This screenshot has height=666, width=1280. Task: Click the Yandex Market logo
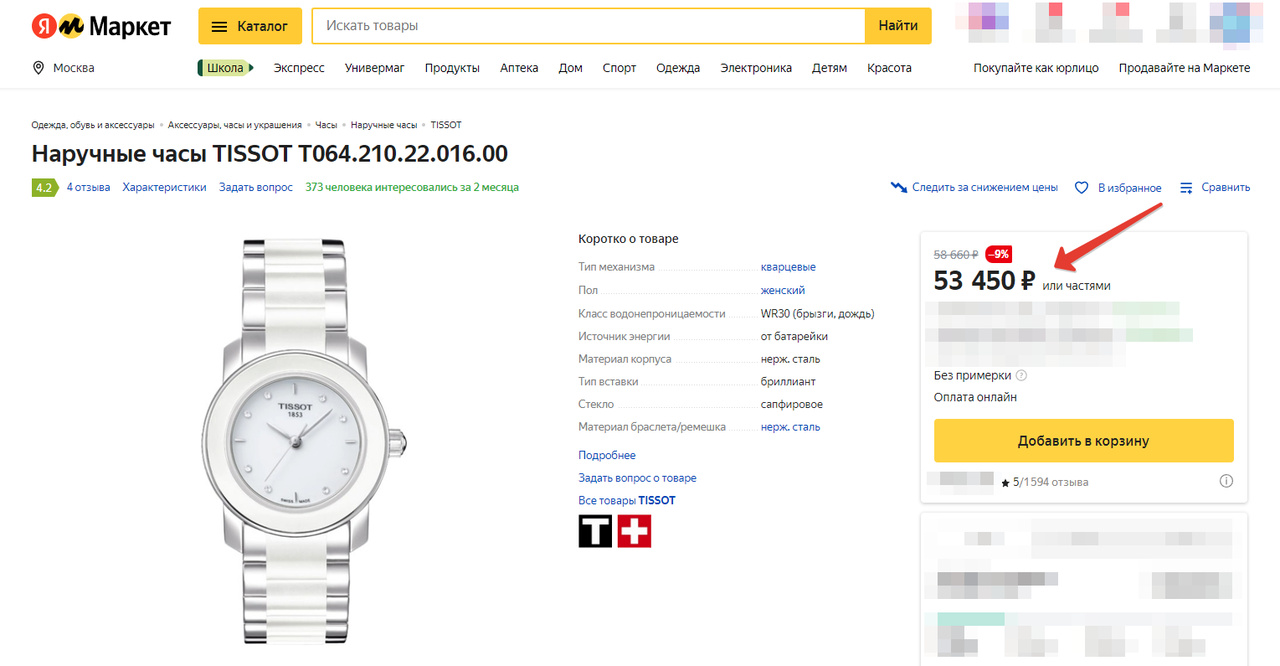coord(100,27)
